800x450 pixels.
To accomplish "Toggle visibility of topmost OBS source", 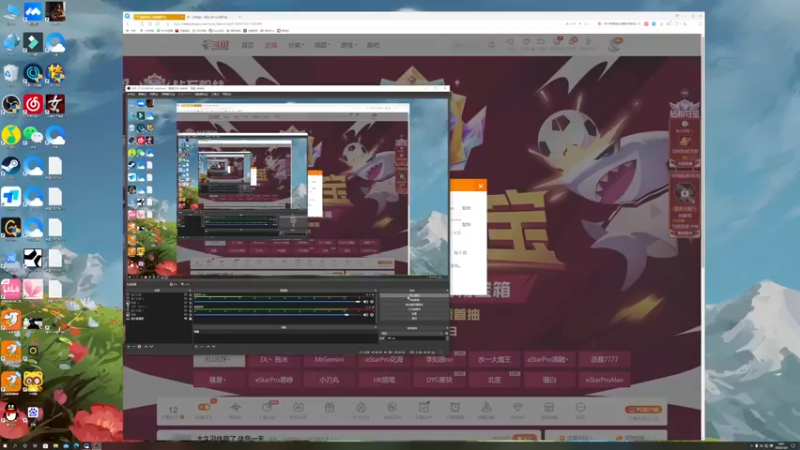I will 186,294.
